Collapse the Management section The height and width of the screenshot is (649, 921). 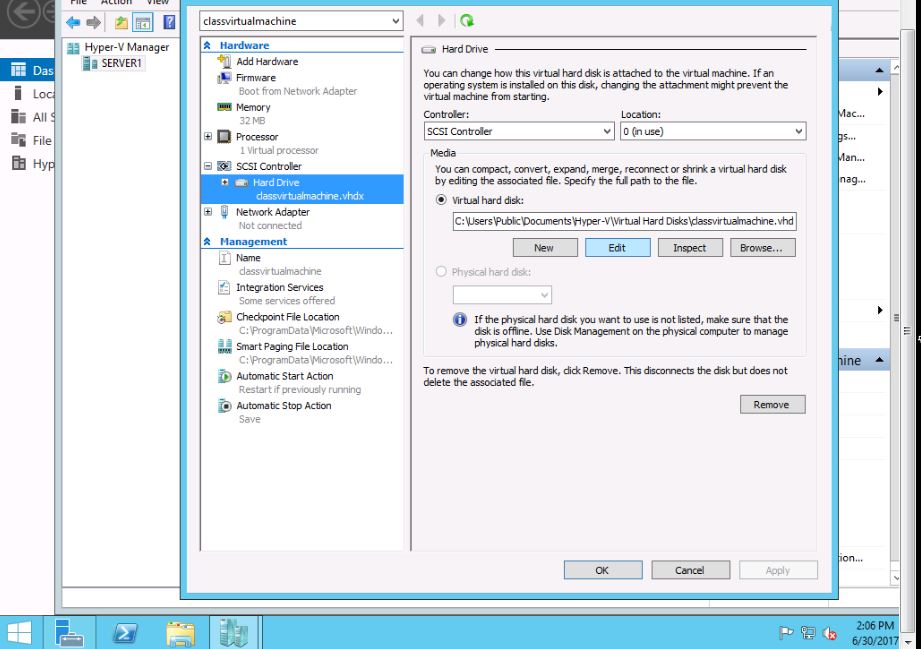[x=207, y=241]
